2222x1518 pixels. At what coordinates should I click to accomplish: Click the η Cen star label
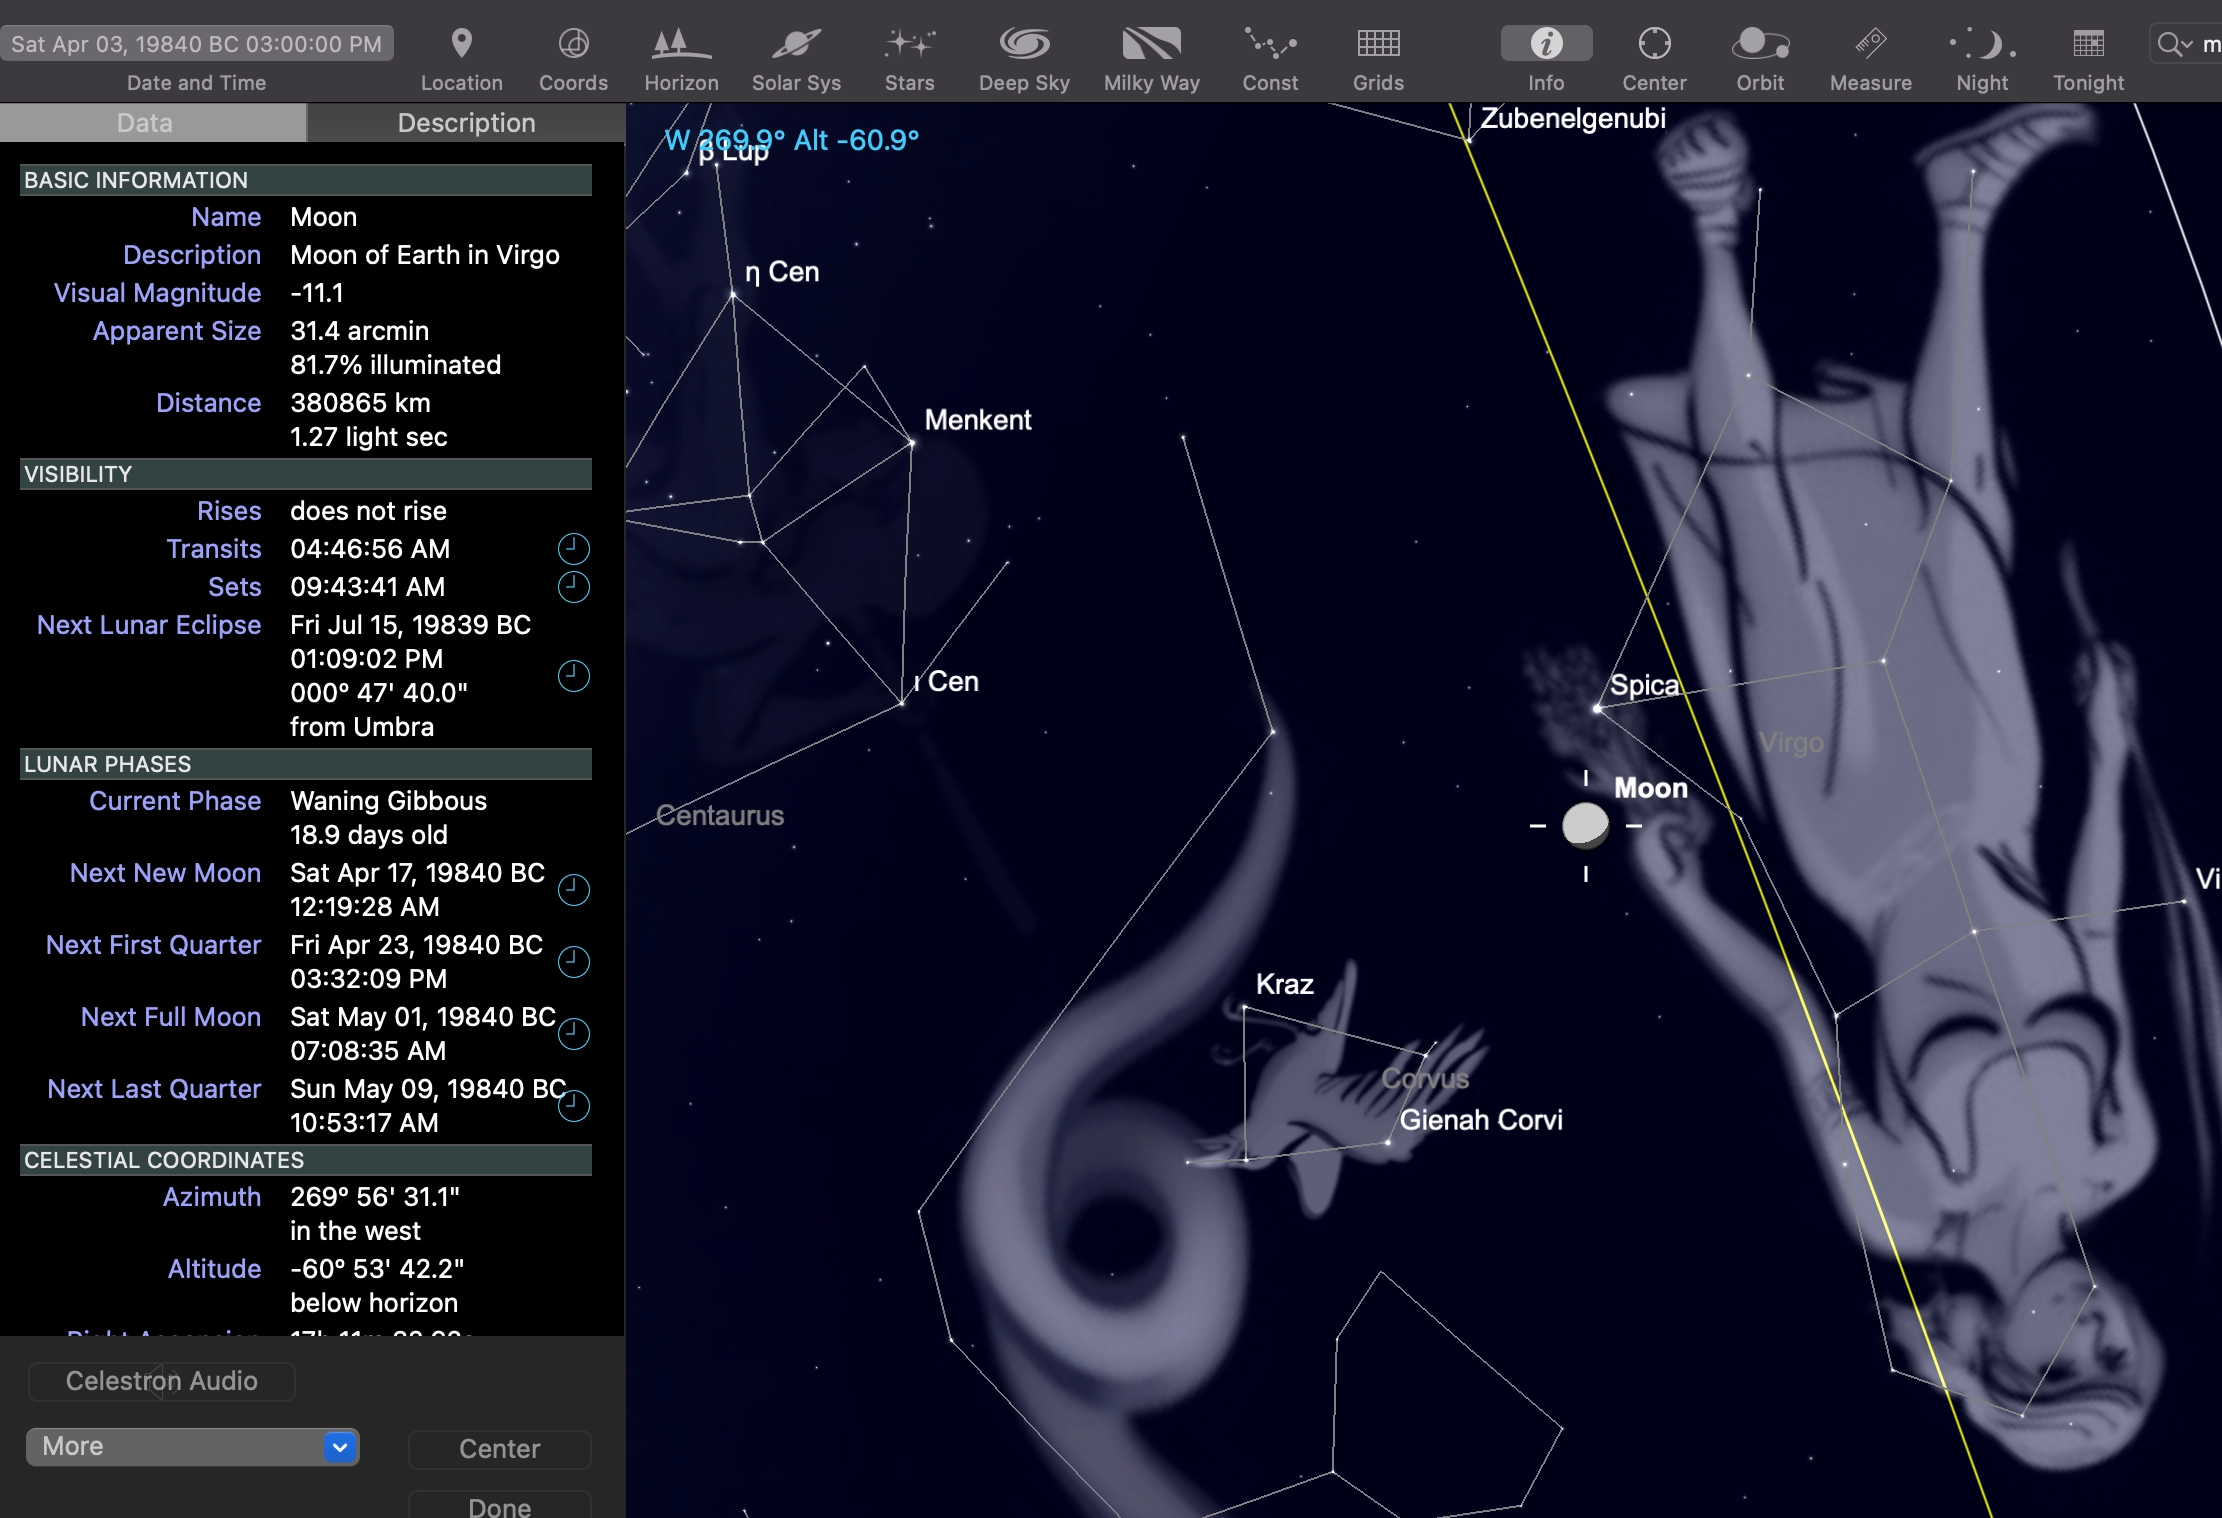(x=782, y=272)
